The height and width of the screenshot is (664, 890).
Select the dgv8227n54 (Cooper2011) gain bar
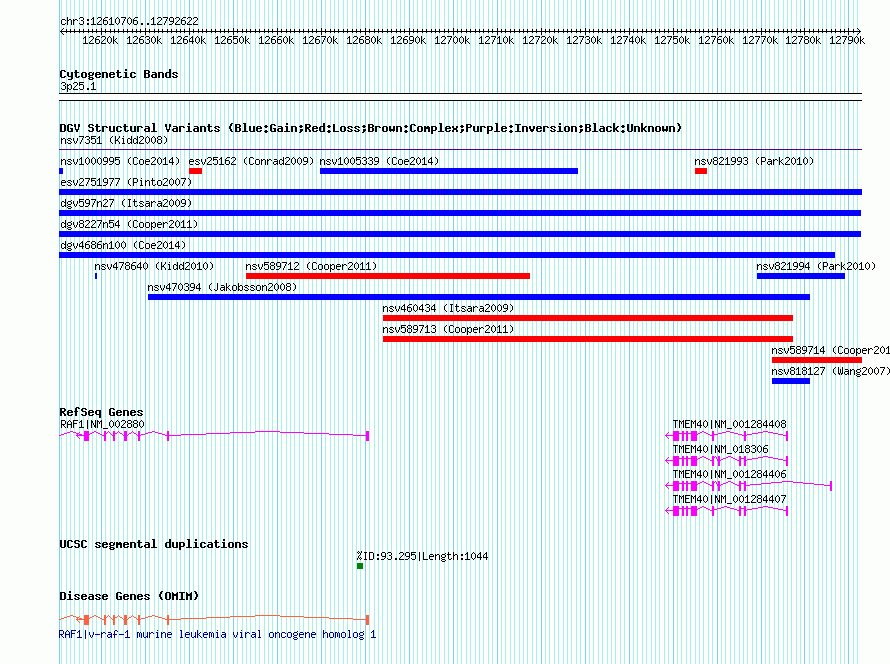(460, 234)
